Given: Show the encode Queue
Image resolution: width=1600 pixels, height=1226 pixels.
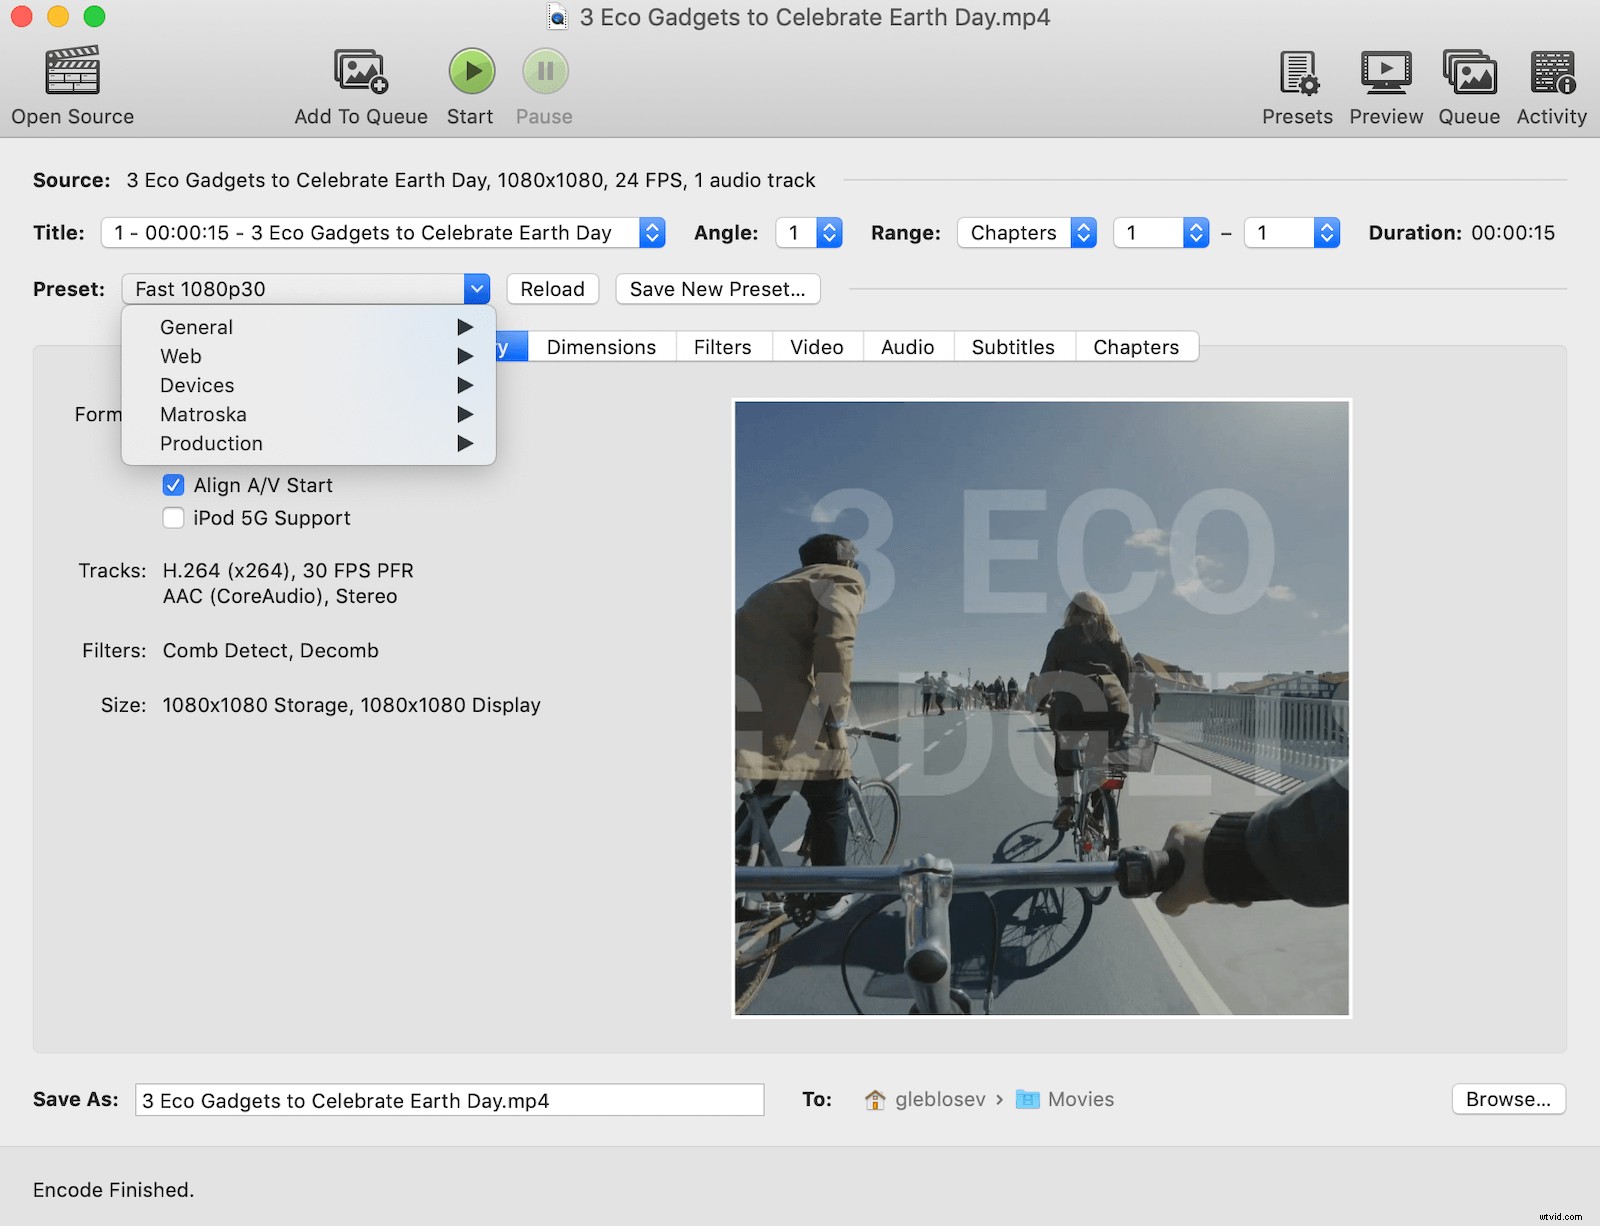Looking at the screenshot, I should pyautogui.click(x=1468, y=80).
